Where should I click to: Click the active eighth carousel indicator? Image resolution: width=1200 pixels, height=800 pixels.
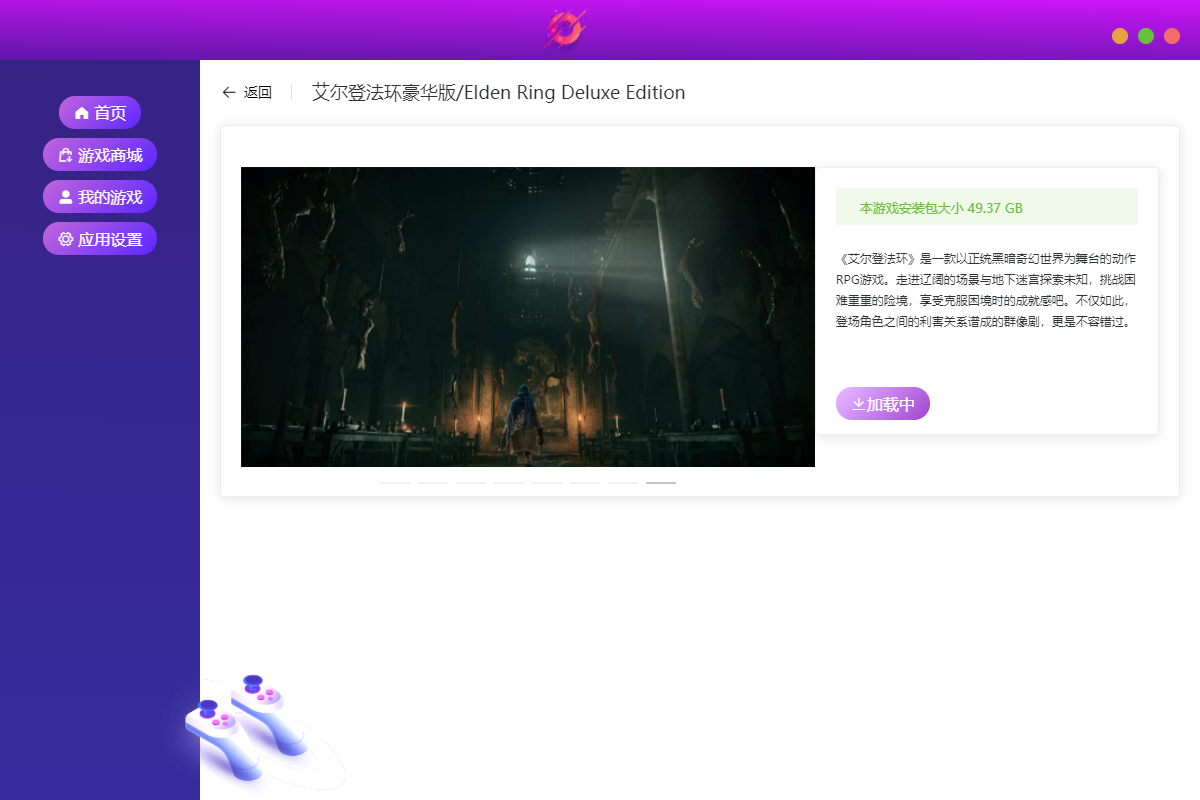pos(661,482)
